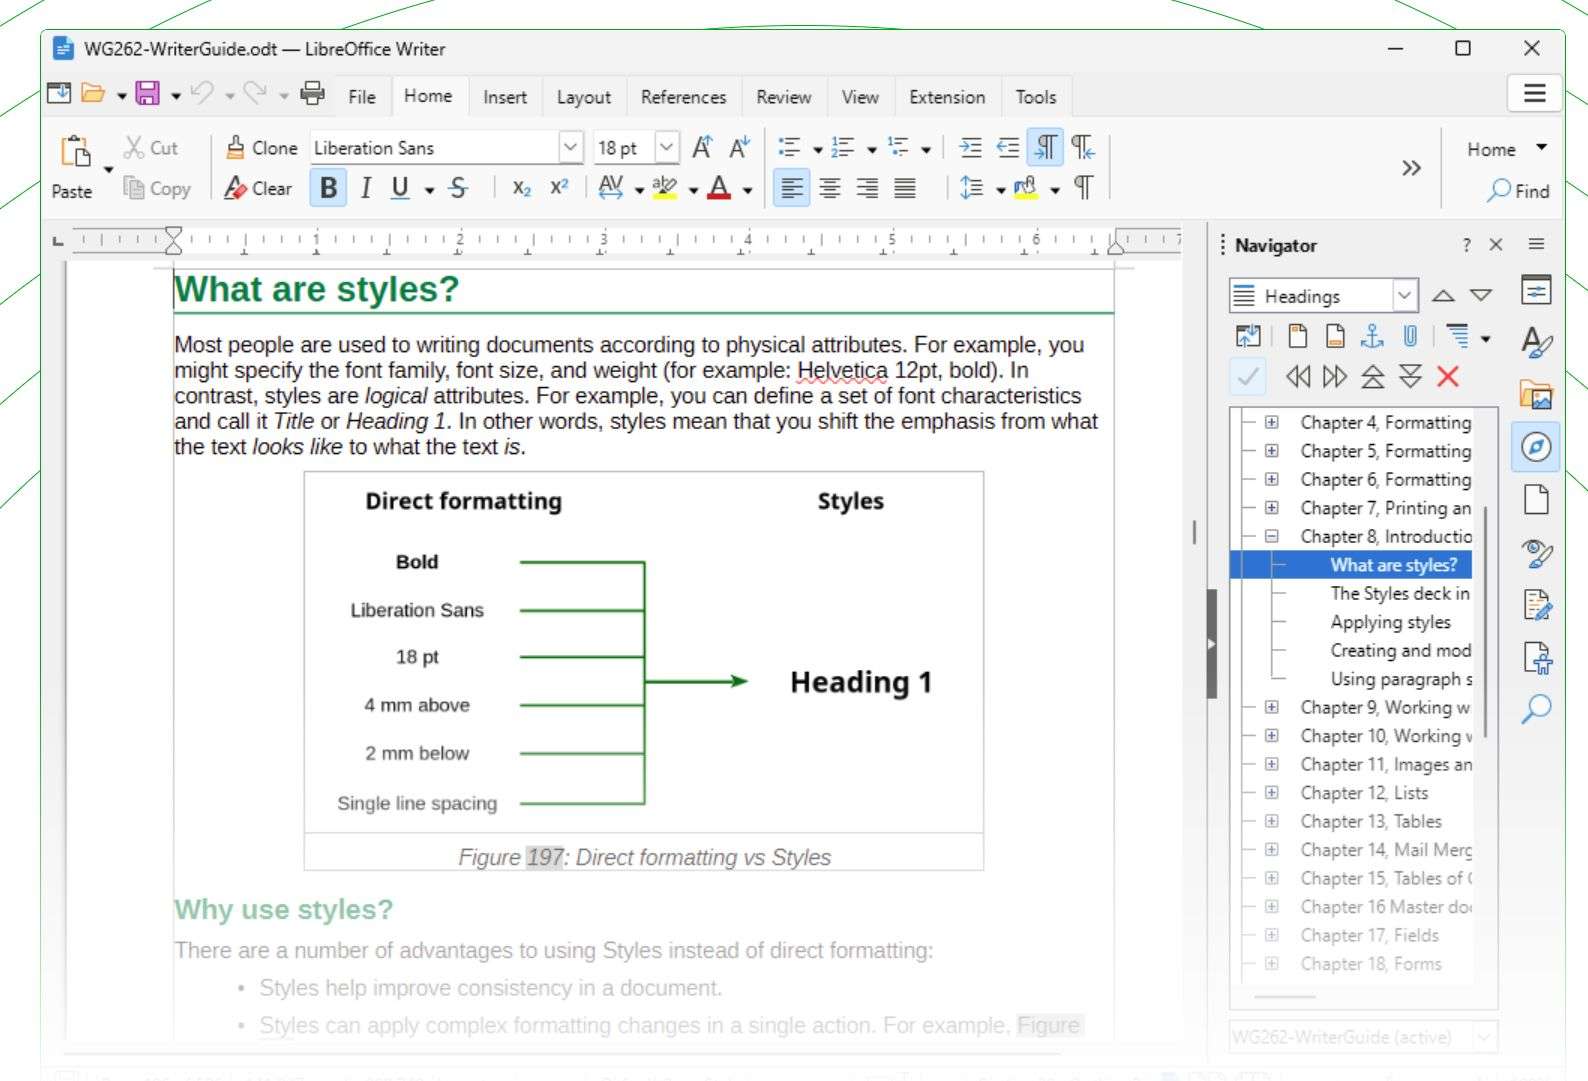Justify the paragraph text

(x=905, y=188)
